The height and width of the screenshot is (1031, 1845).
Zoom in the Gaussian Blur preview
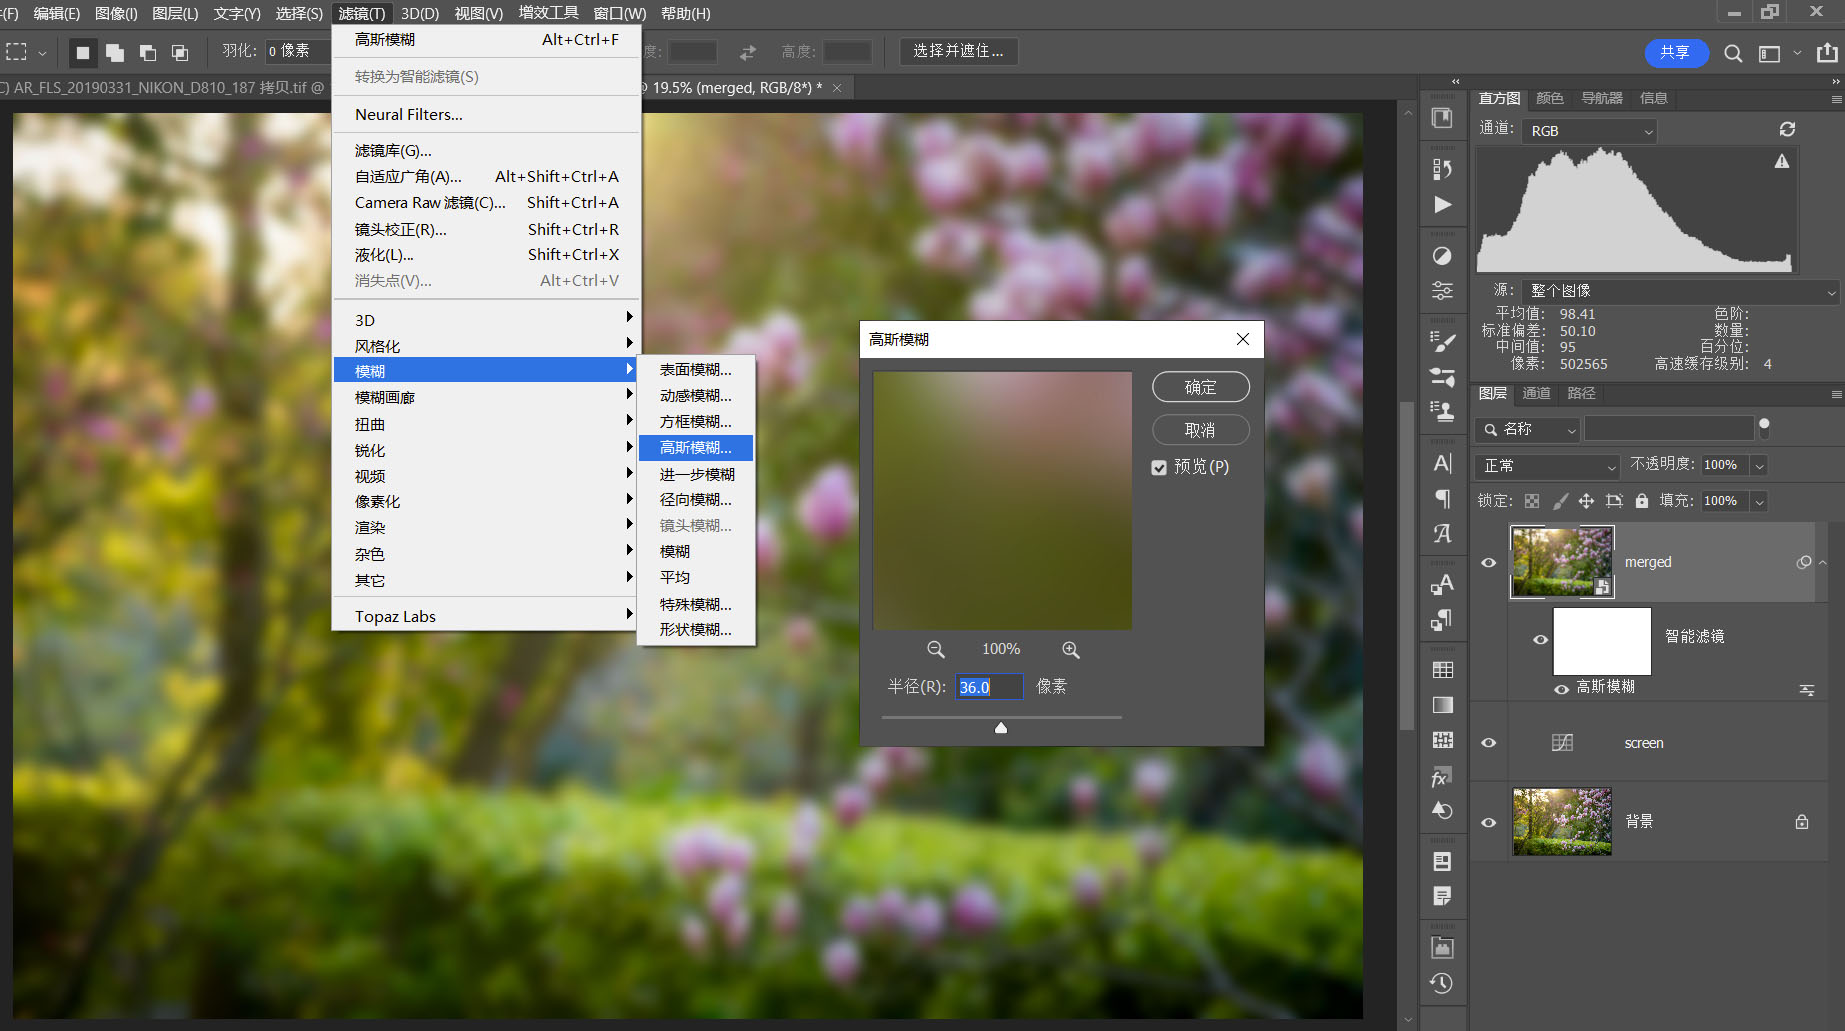tap(1070, 650)
